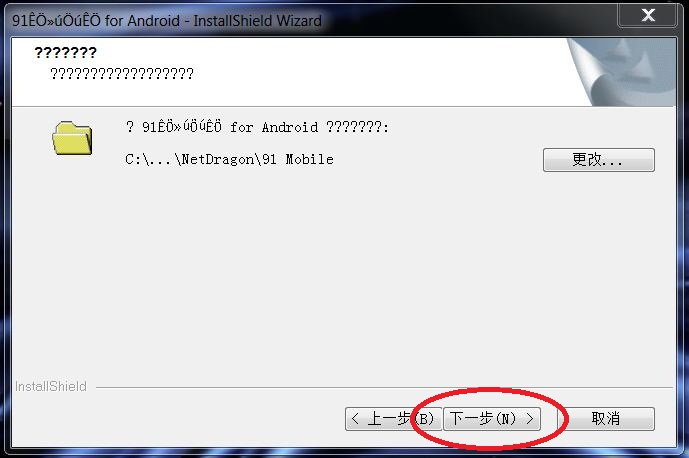Click the bold question-mark heading
This screenshot has height=458, width=689.
coord(65,52)
